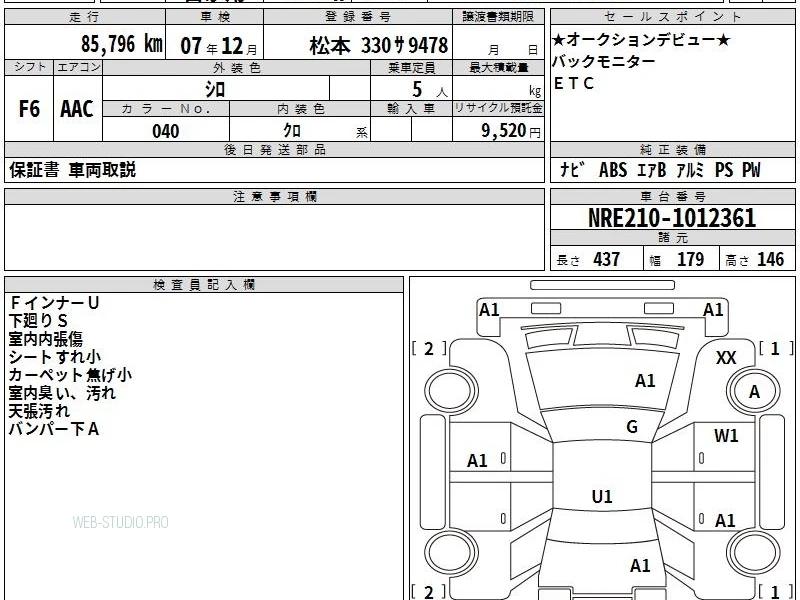Select the color number 040

click(x=166, y=132)
